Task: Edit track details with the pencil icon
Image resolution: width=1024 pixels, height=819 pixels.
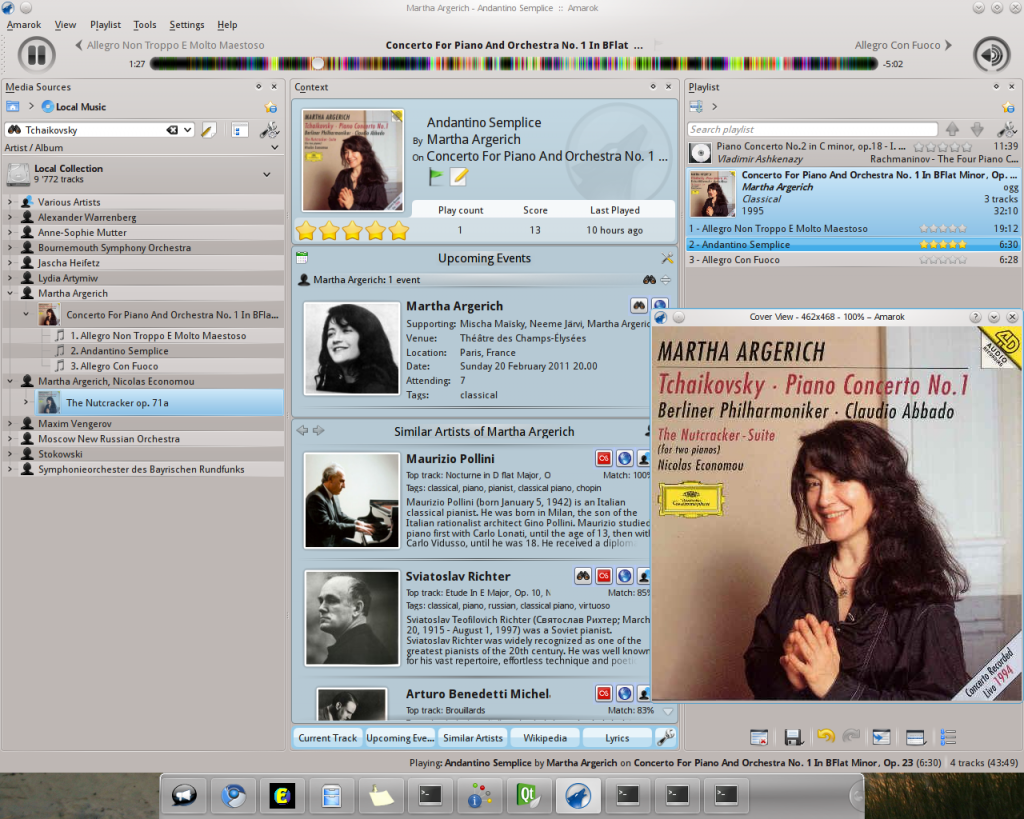Action: click(x=459, y=176)
